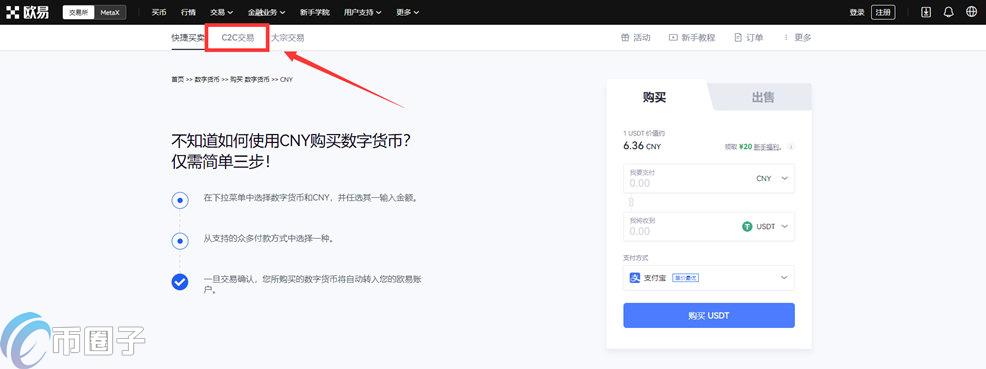This screenshot has width=986, height=369.
Task: Click the 欧易 OKX logo
Action: [x=27, y=12]
